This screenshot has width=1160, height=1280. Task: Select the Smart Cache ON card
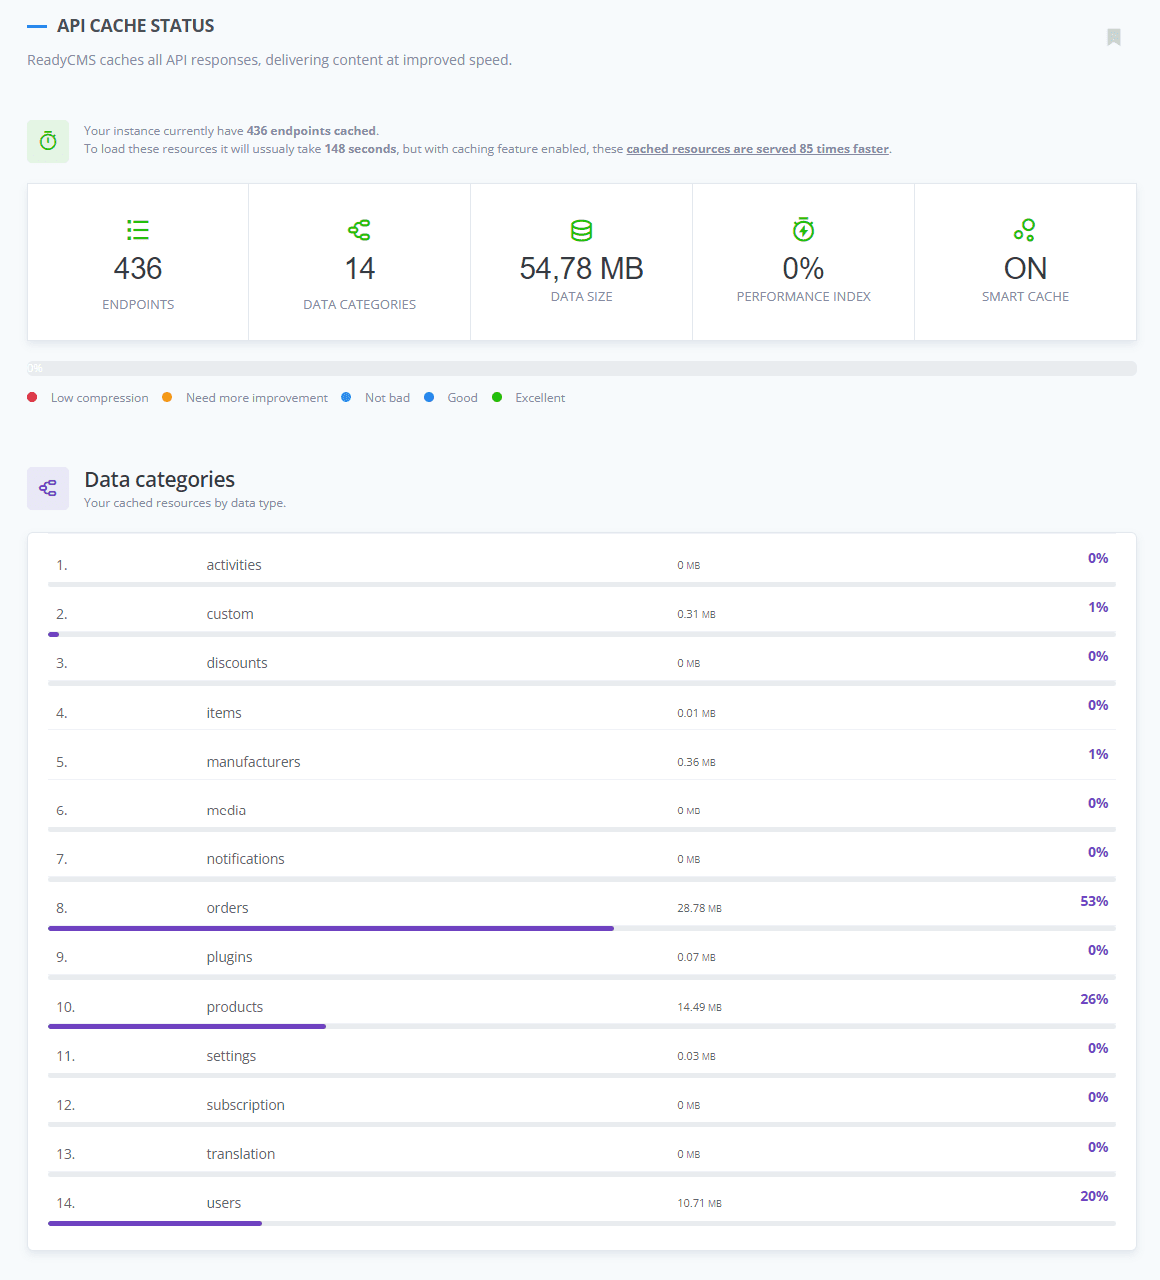[x=1025, y=262]
